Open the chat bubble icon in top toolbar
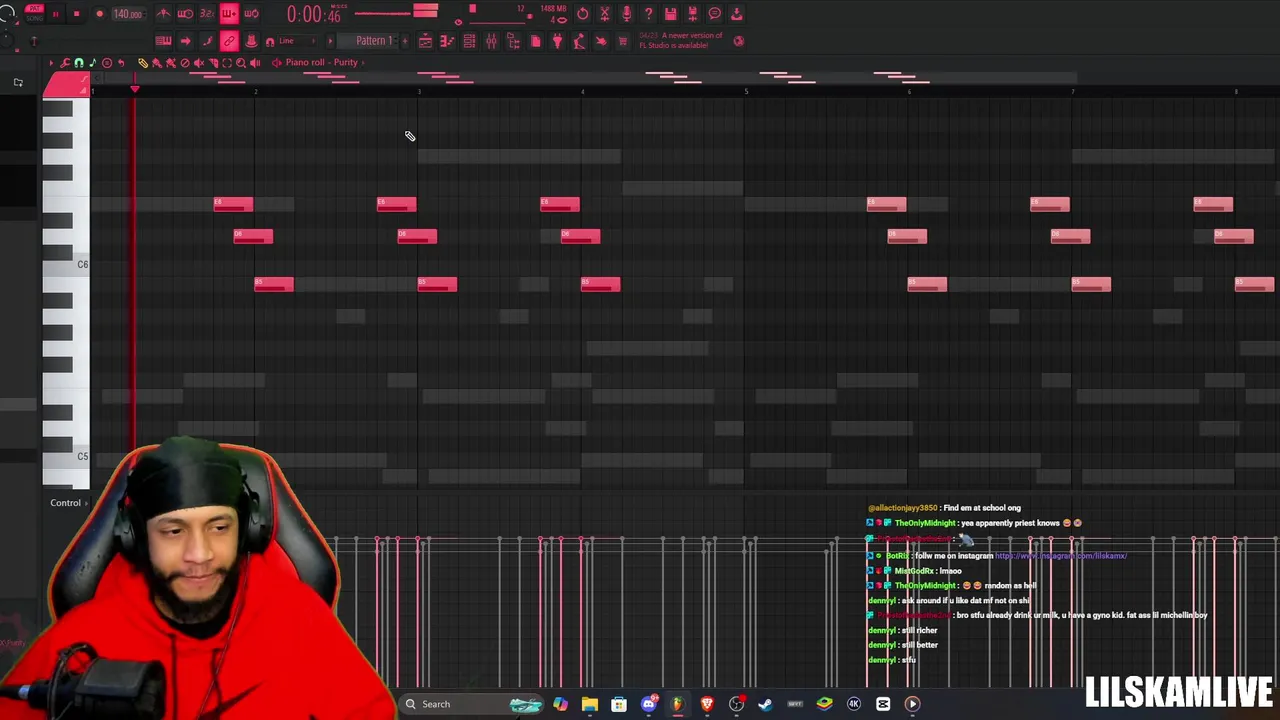 pyautogui.click(x=714, y=14)
